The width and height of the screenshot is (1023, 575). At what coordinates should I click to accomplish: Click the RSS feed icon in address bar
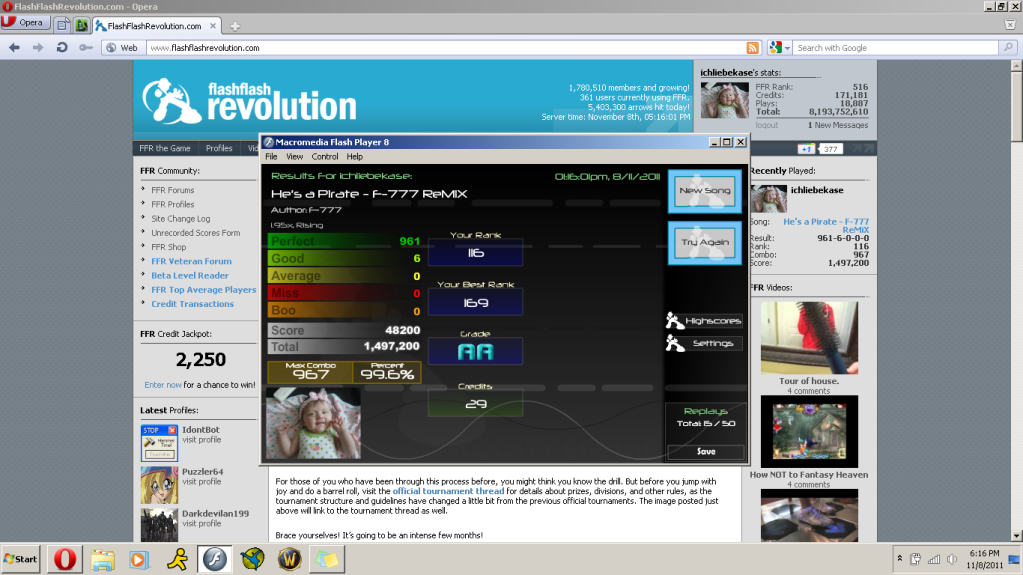pos(753,47)
